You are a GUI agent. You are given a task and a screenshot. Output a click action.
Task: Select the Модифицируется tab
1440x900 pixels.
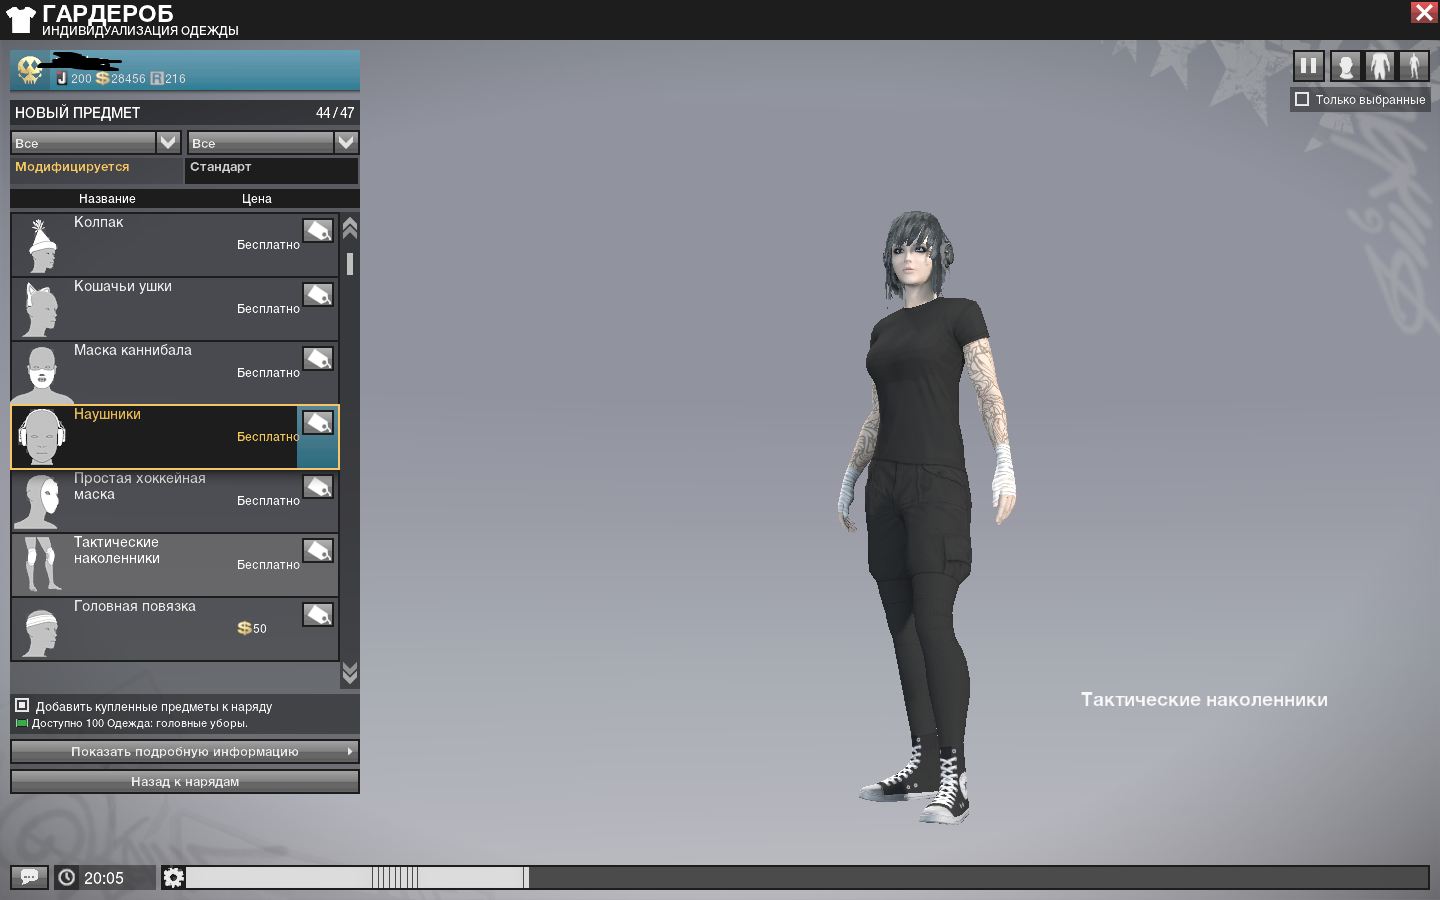pyautogui.click(x=72, y=168)
